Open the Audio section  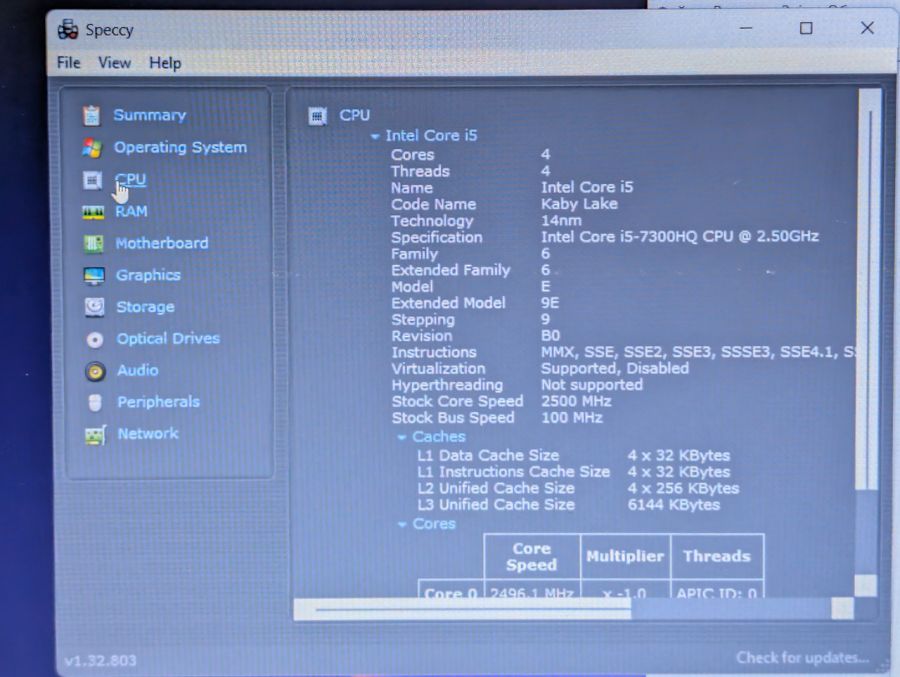click(138, 370)
